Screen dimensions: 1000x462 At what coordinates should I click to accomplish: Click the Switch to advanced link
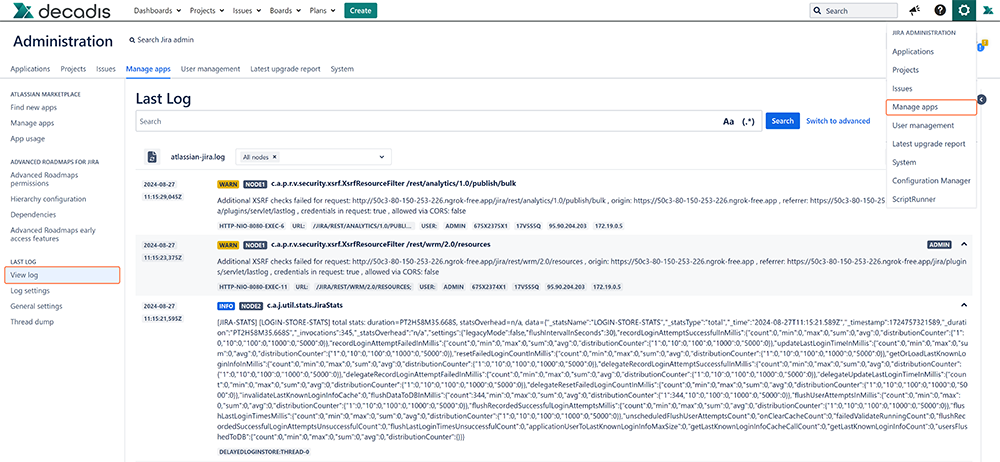pos(837,121)
